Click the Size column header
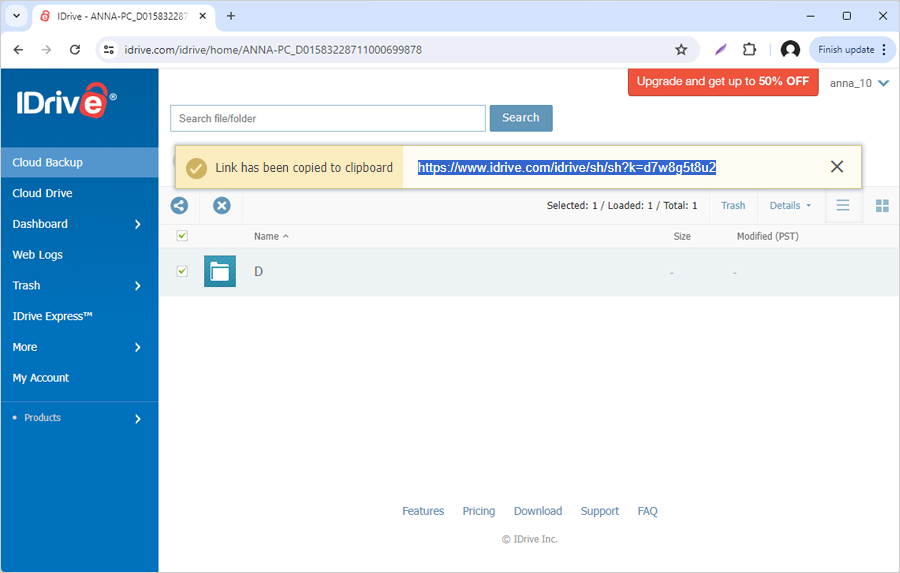 click(x=682, y=236)
